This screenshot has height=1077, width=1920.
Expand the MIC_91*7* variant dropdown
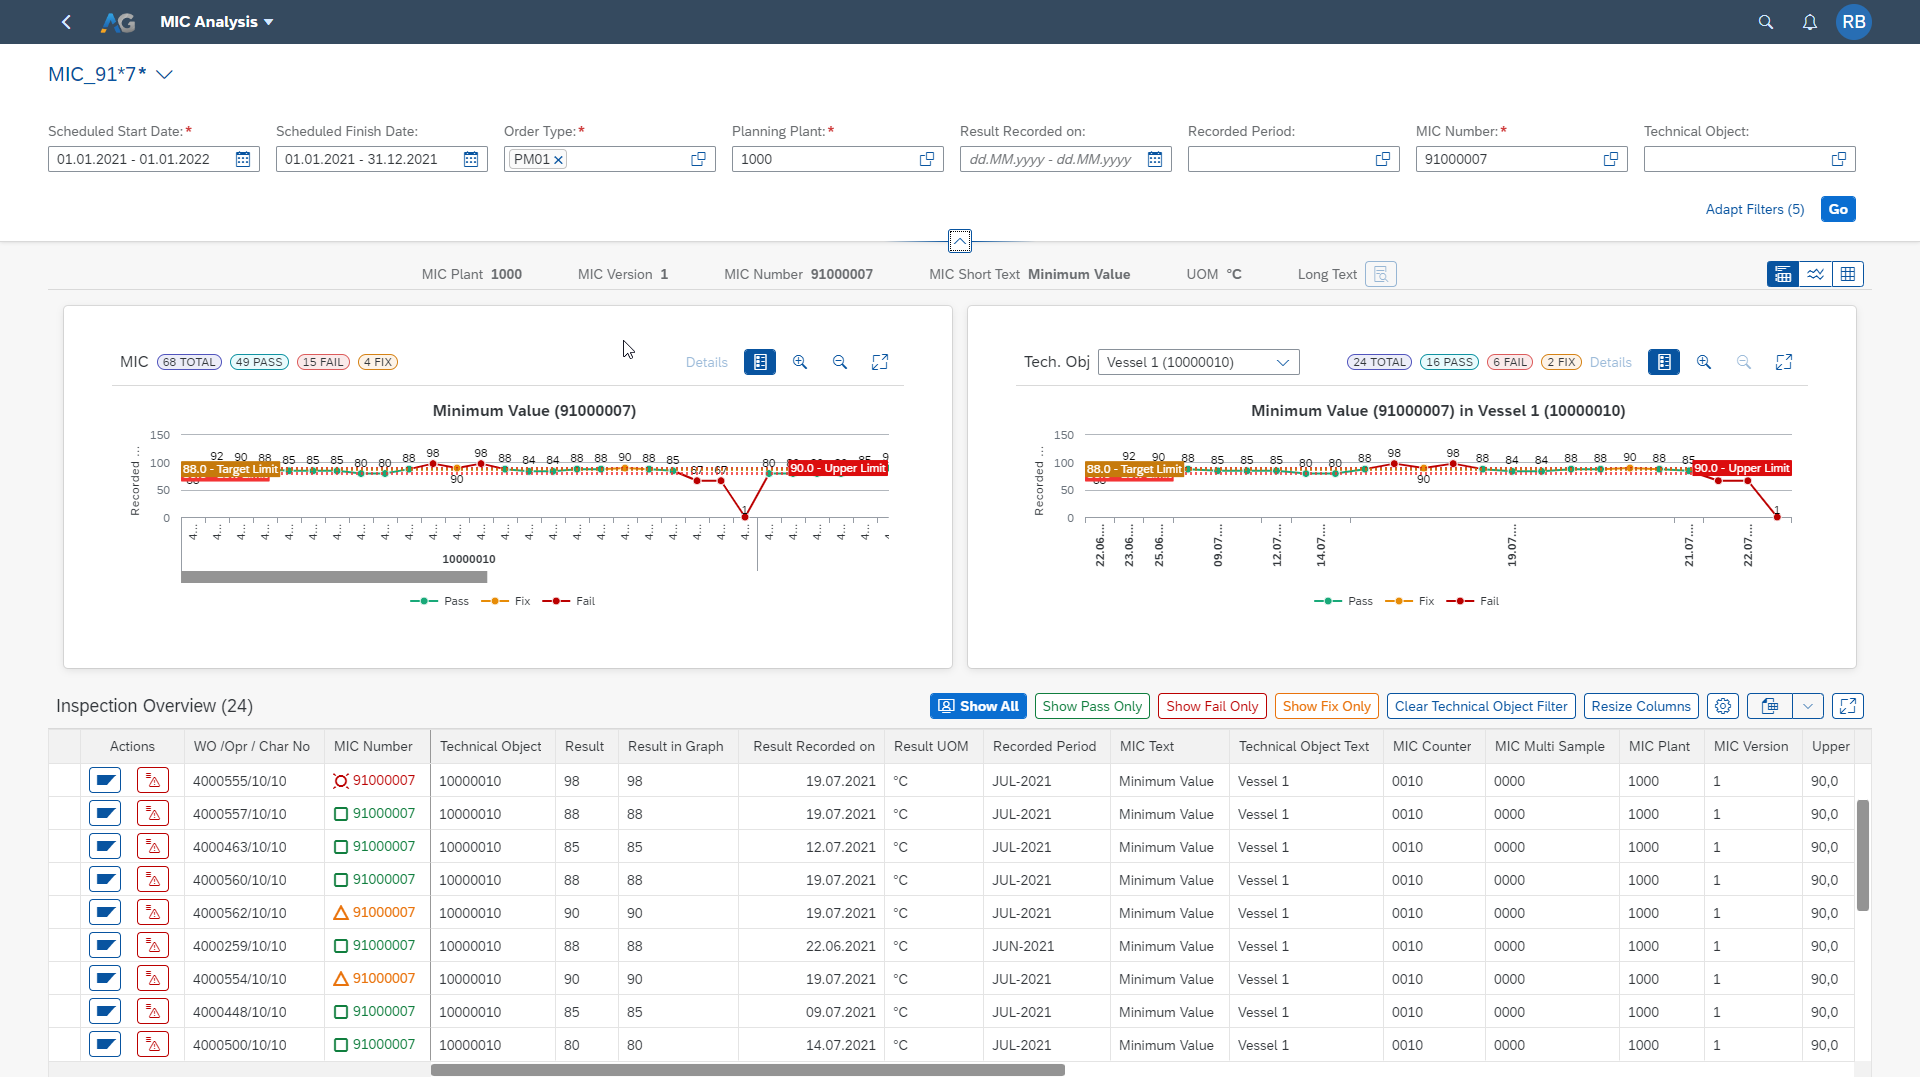(165, 75)
